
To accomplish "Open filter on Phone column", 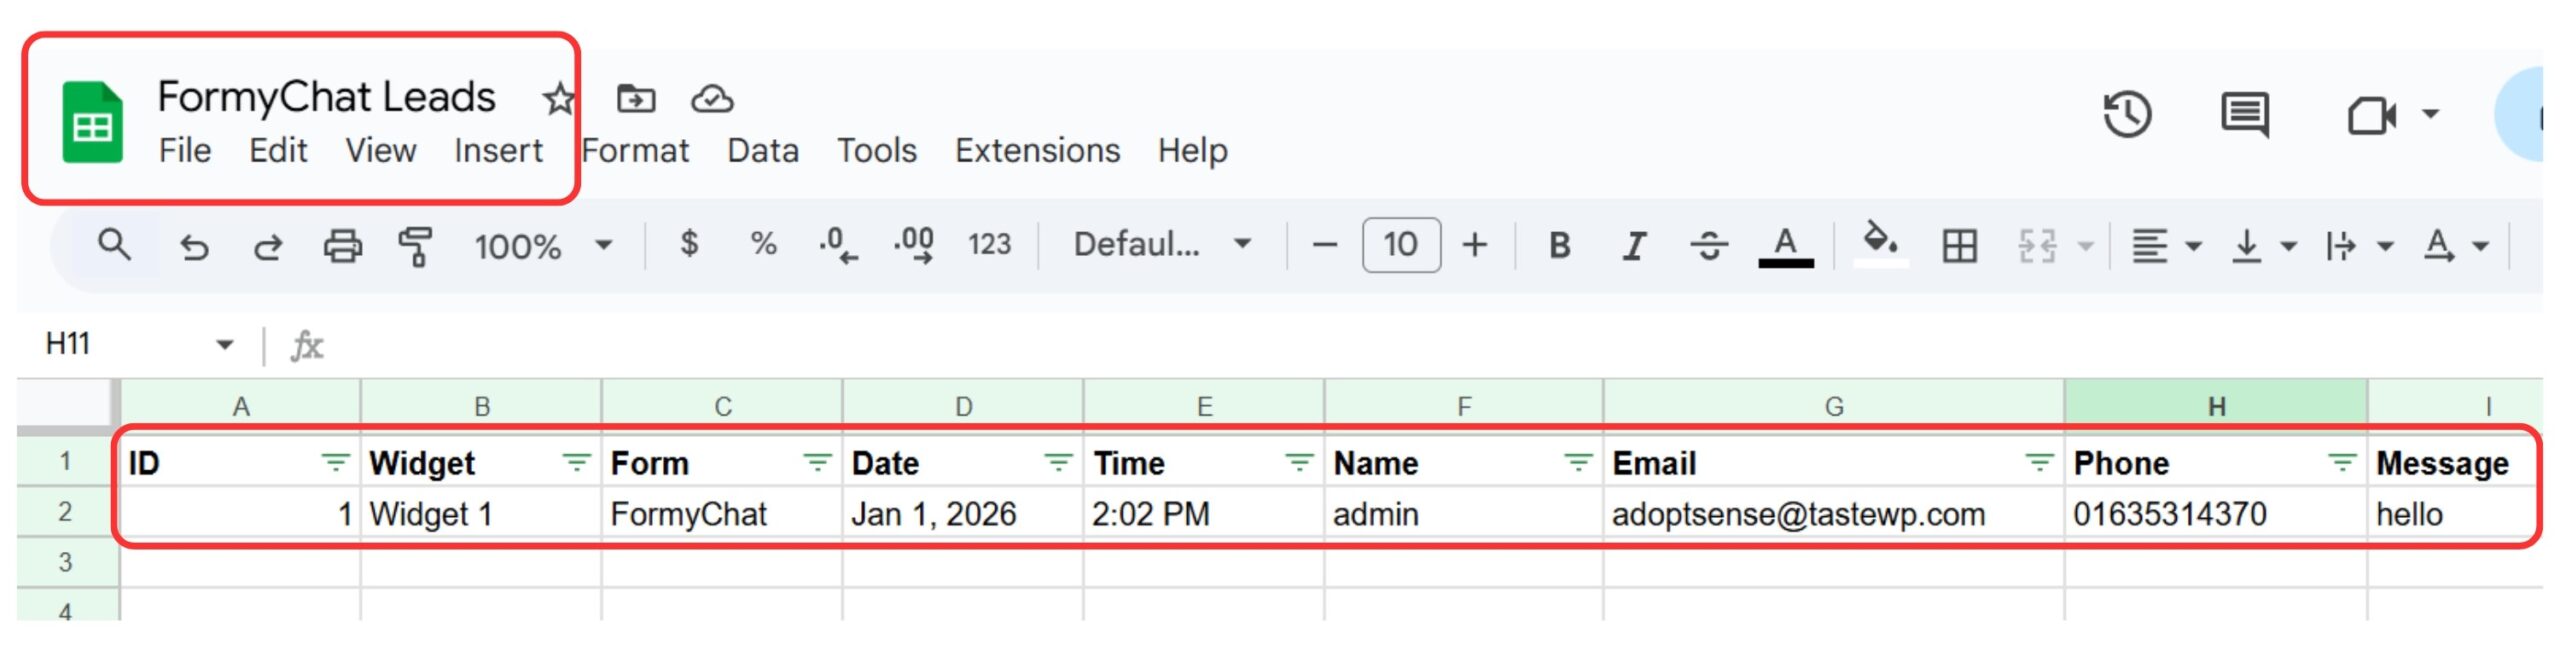I will (2342, 463).
